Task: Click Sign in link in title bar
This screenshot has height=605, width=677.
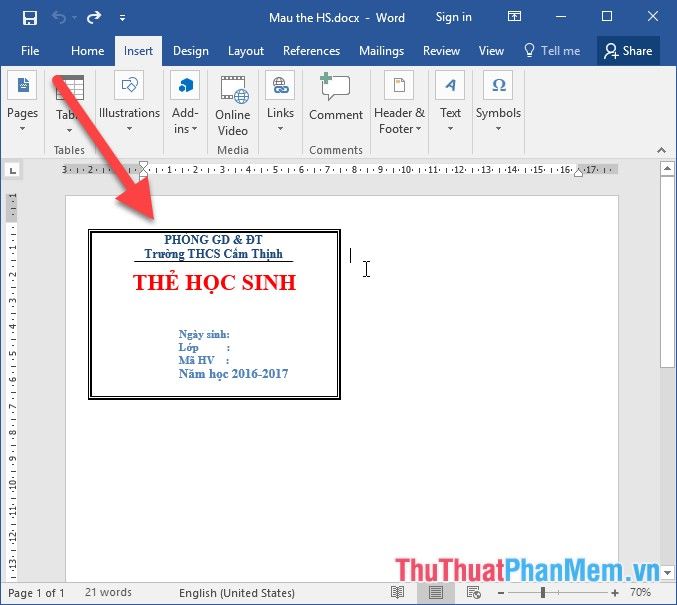Action: pyautogui.click(x=453, y=17)
